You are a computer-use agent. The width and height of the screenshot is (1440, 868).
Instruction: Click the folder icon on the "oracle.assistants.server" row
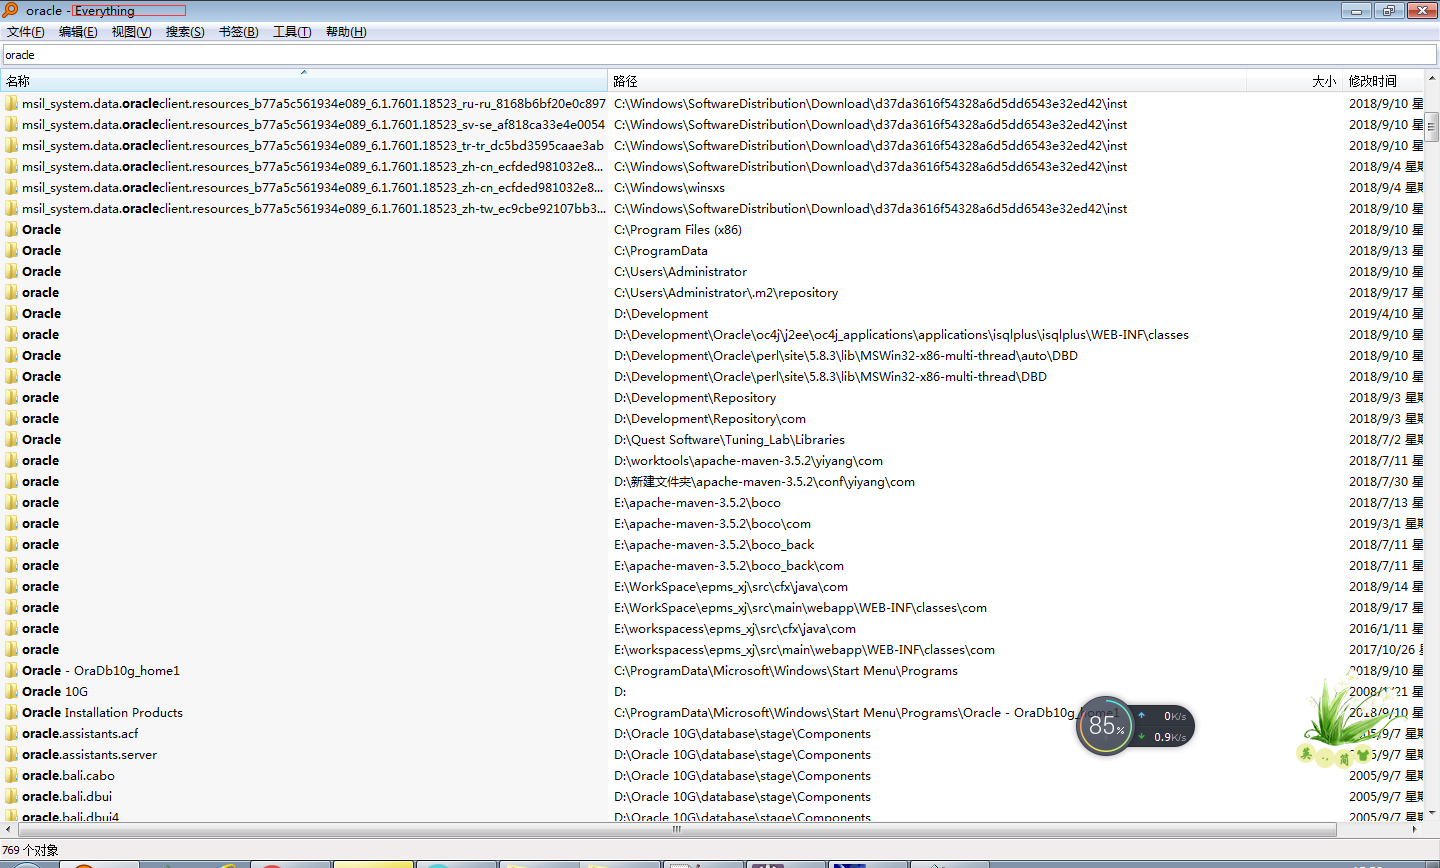point(11,754)
